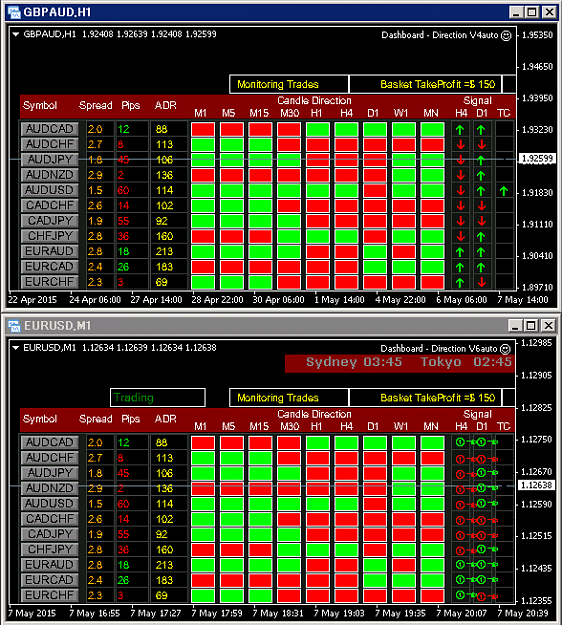Click the CHFJPY symbol button in EURUSD window

point(49,549)
